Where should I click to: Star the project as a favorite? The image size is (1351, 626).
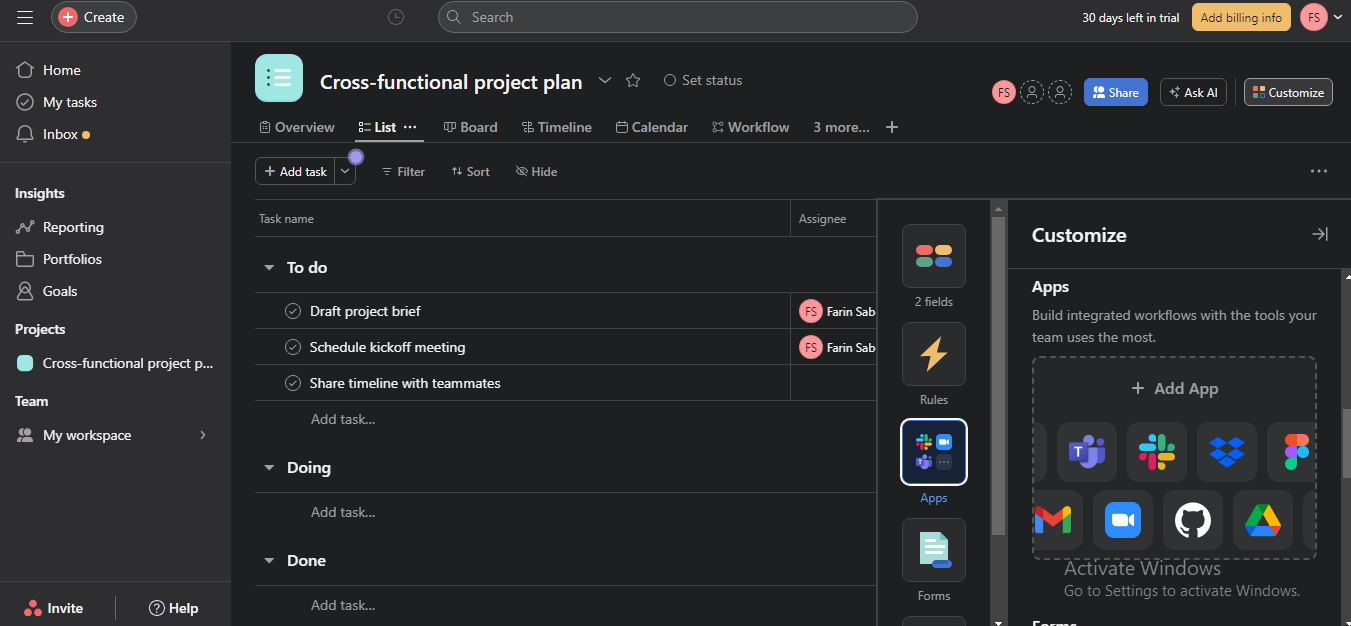[632, 81]
